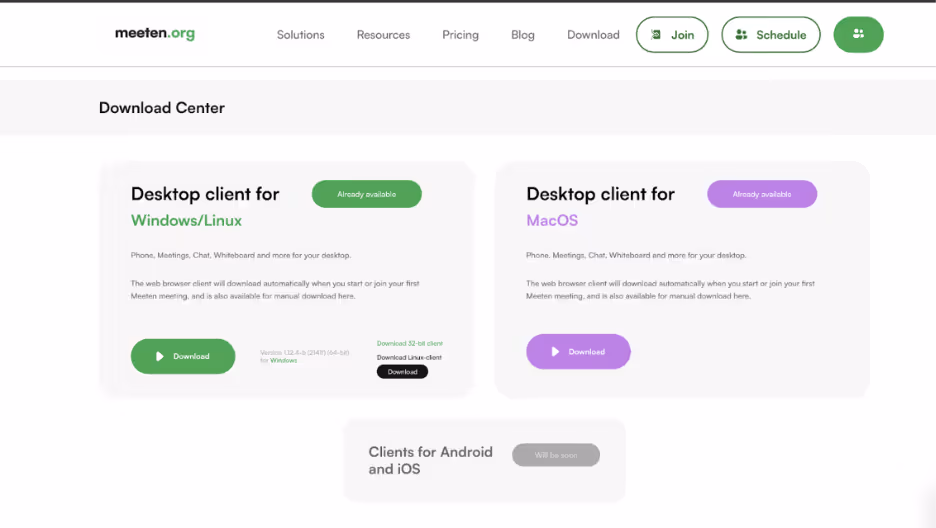This screenshot has height=528, width=936.
Task: Click the MacOS purple heading text
Action: click(x=552, y=220)
